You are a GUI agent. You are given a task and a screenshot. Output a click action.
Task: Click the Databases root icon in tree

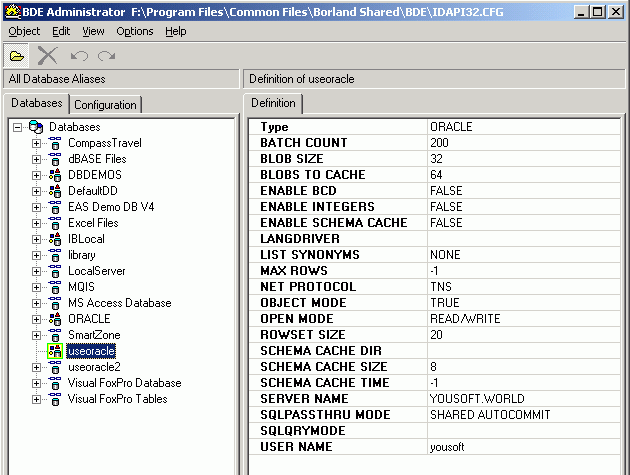[x=36, y=127]
